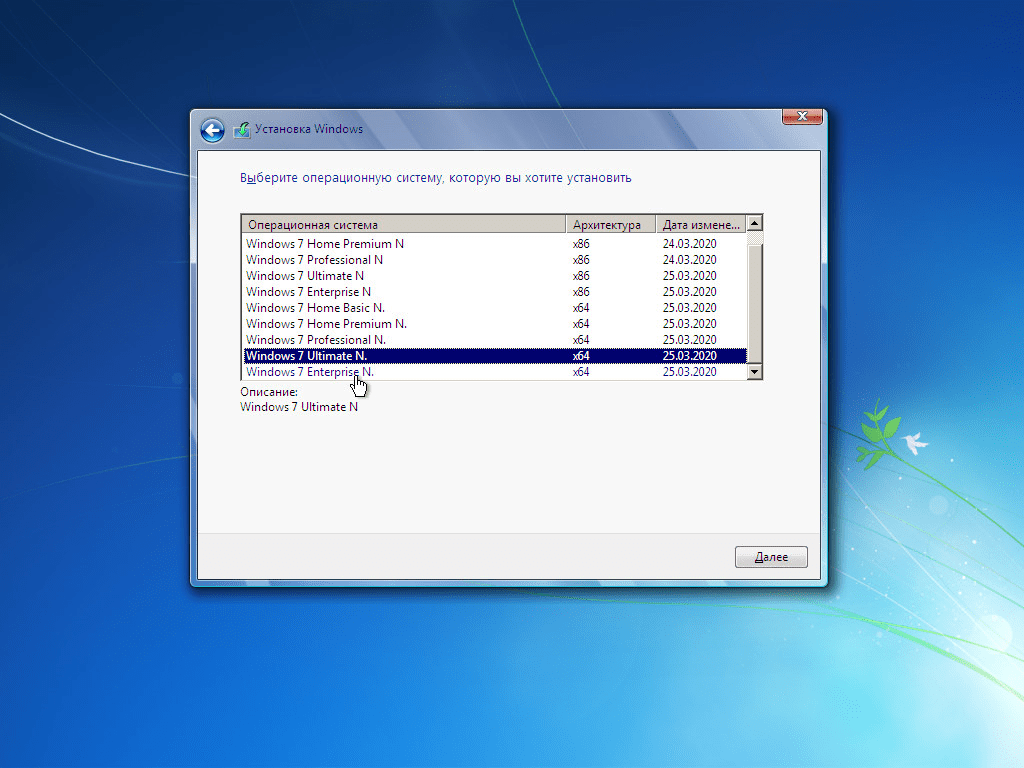Sort by Архитектура column header
1024x768 pixels.
click(x=611, y=224)
